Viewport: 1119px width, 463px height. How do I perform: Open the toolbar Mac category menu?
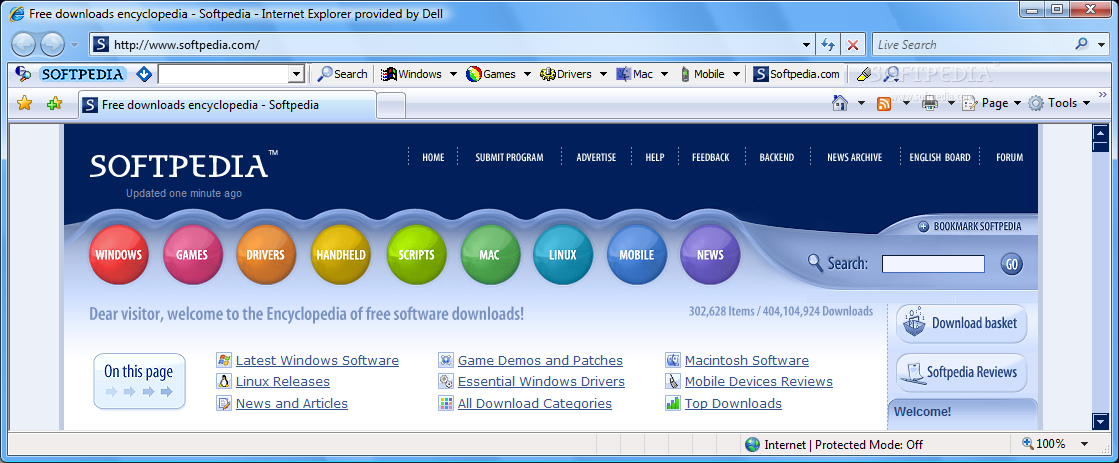click(x=642, y=73)
